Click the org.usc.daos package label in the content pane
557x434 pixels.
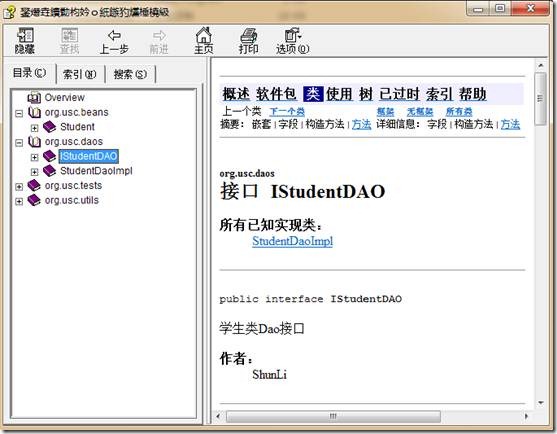coord(247,173)
